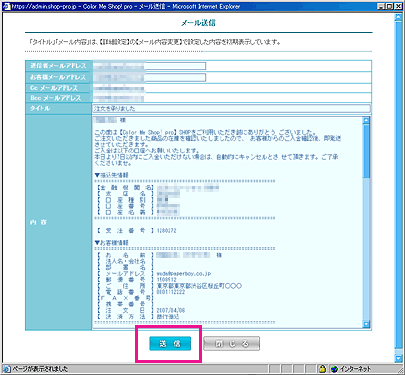Click the Bcc メールアドレス label
Screen dimensions: 405x375
click(56, 98)
